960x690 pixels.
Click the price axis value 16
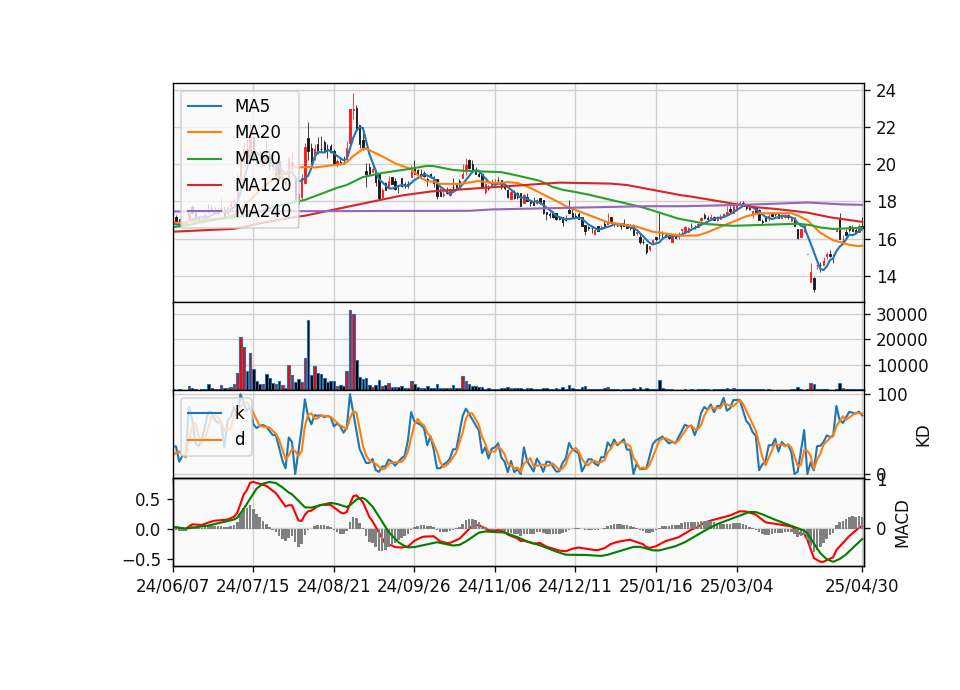[885, 239]
